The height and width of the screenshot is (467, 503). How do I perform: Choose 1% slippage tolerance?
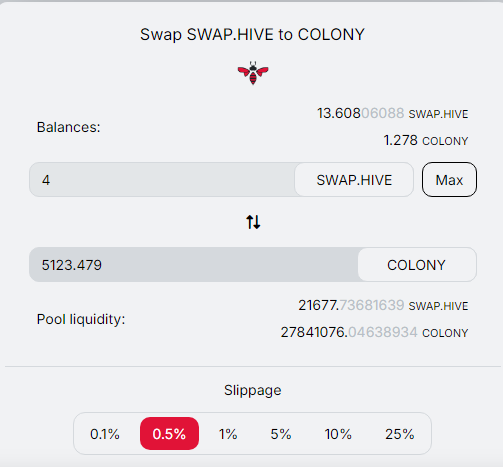[228, 434]
